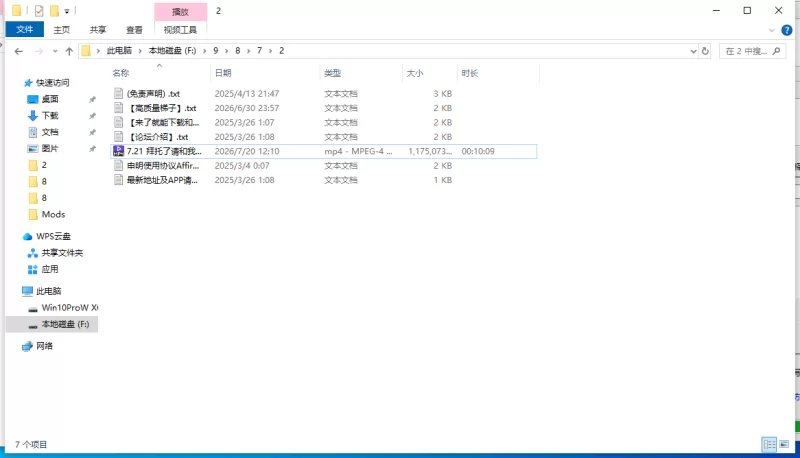800x458 pixels.
Task: Click the new folder quick access icon
Action: [54, 11]
